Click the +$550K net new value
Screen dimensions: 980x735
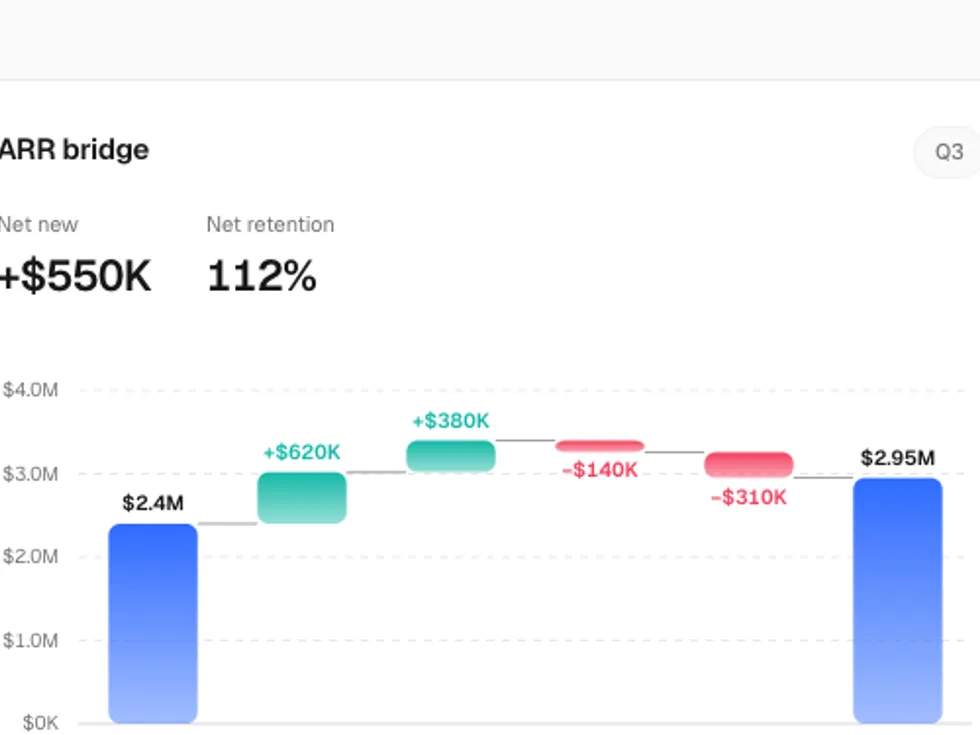pos(75,276)
